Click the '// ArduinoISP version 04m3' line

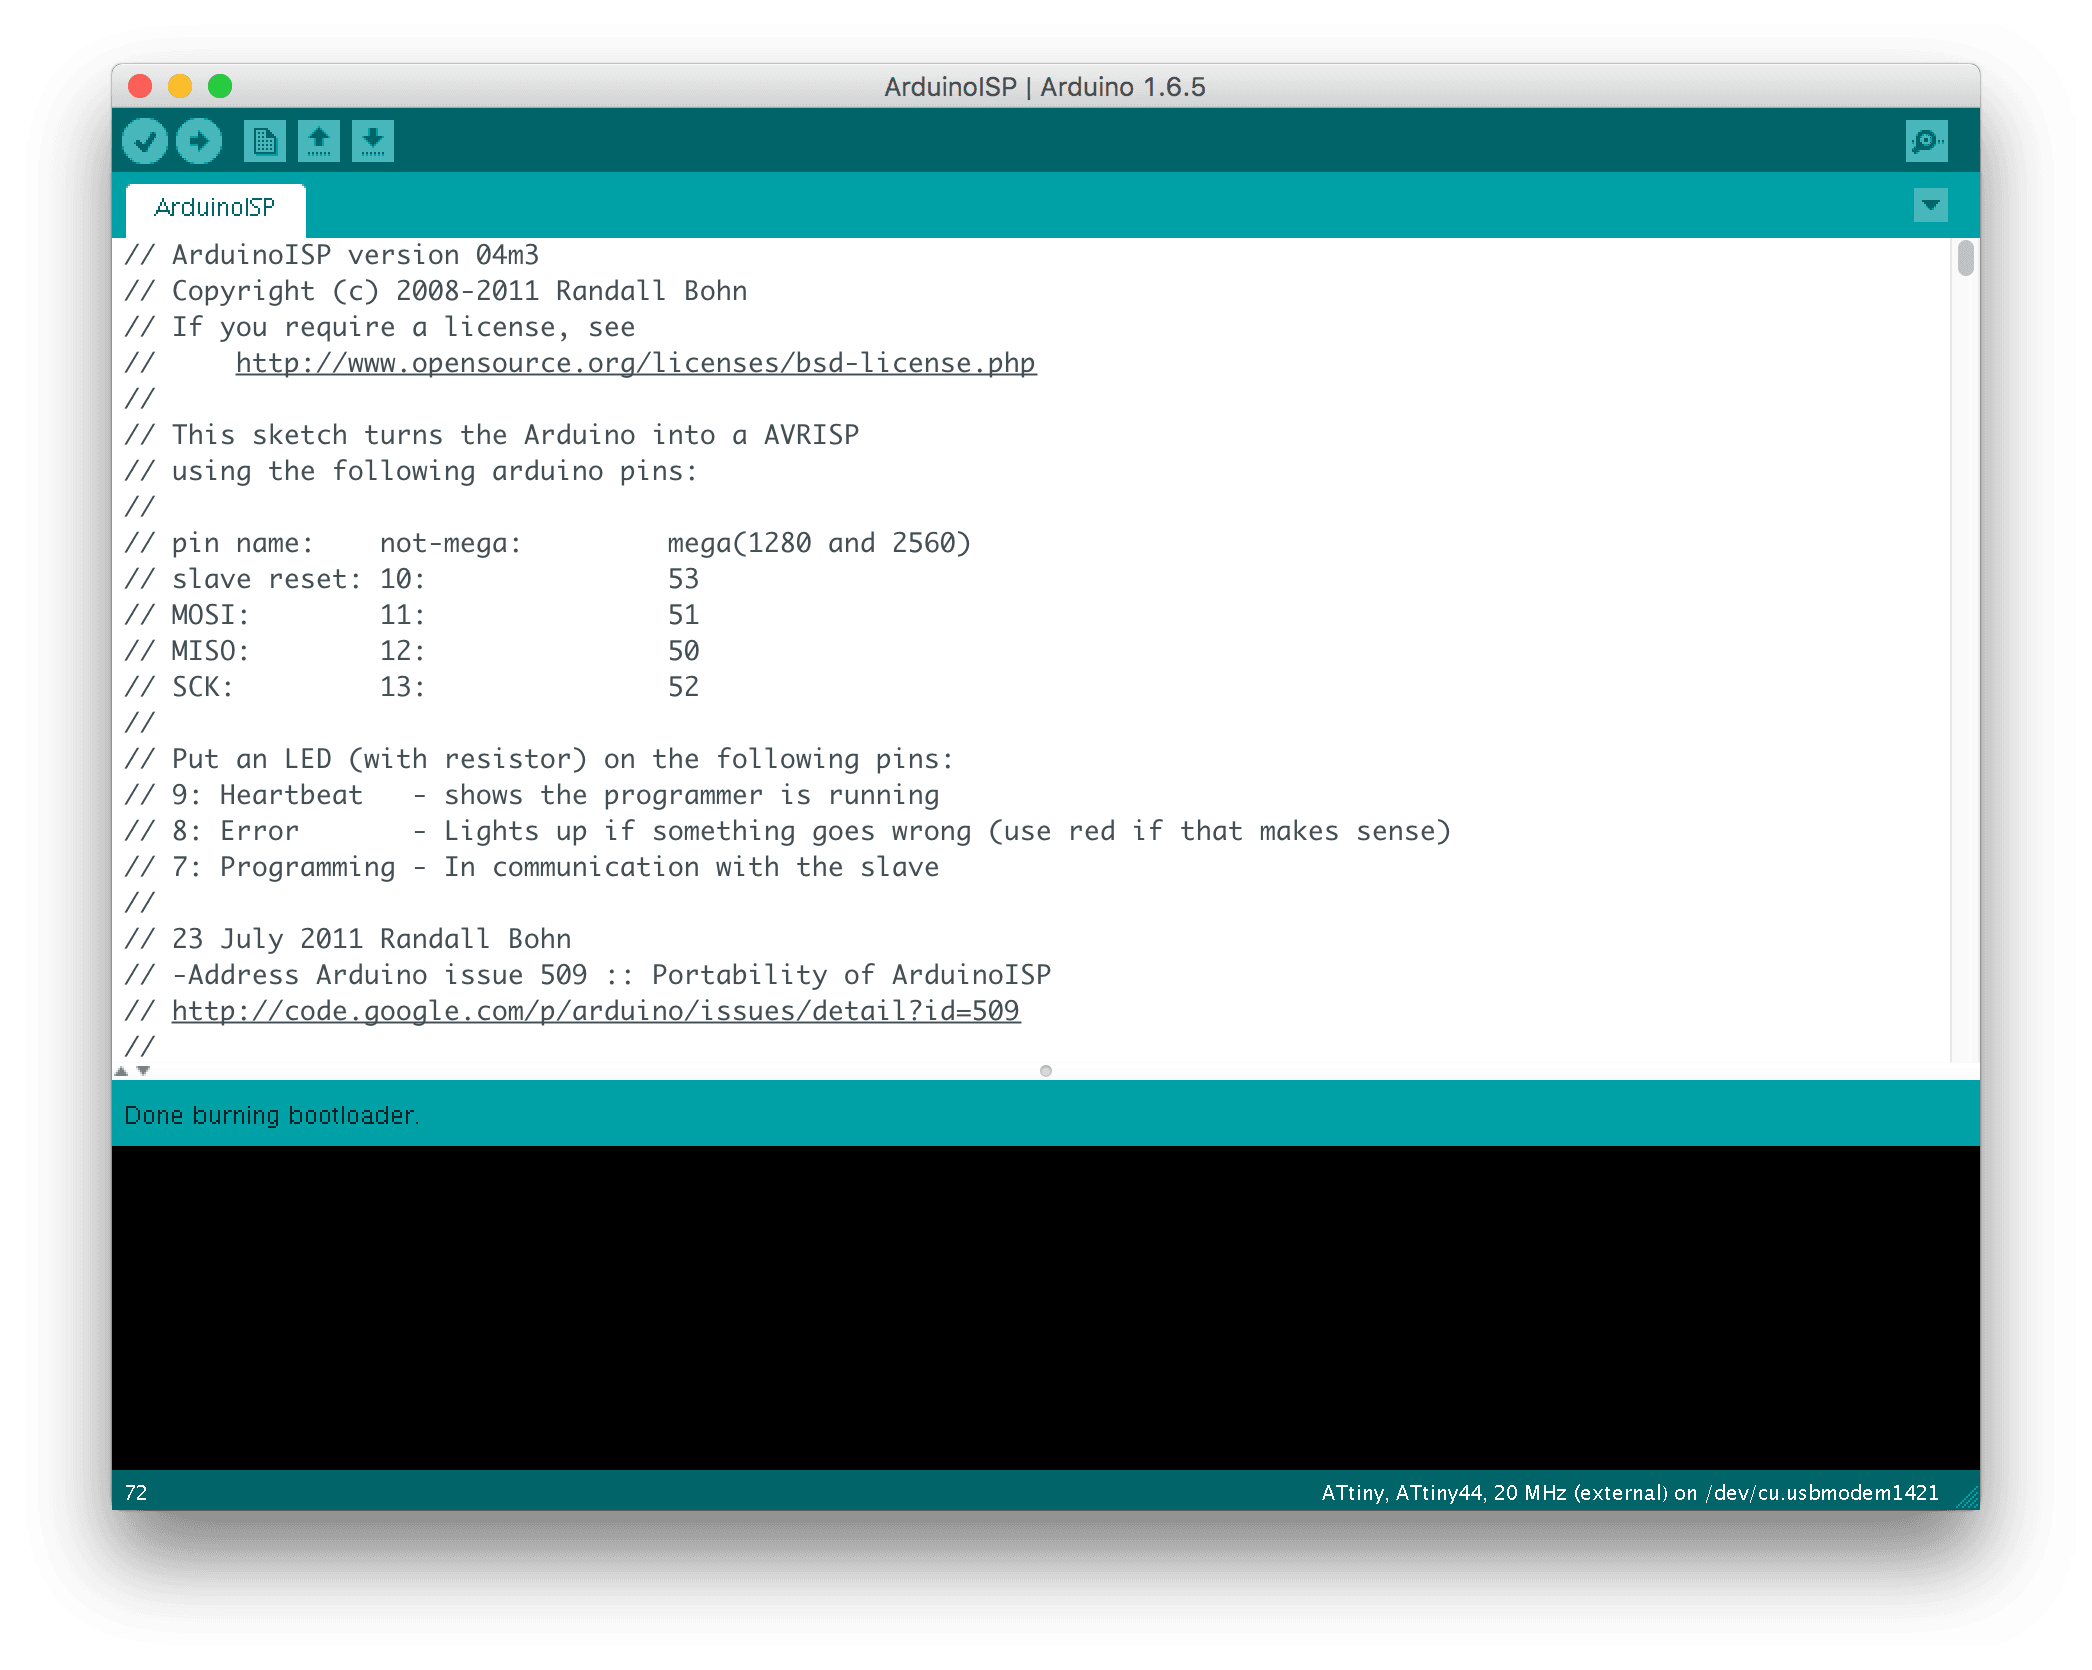tap(332, 255)
